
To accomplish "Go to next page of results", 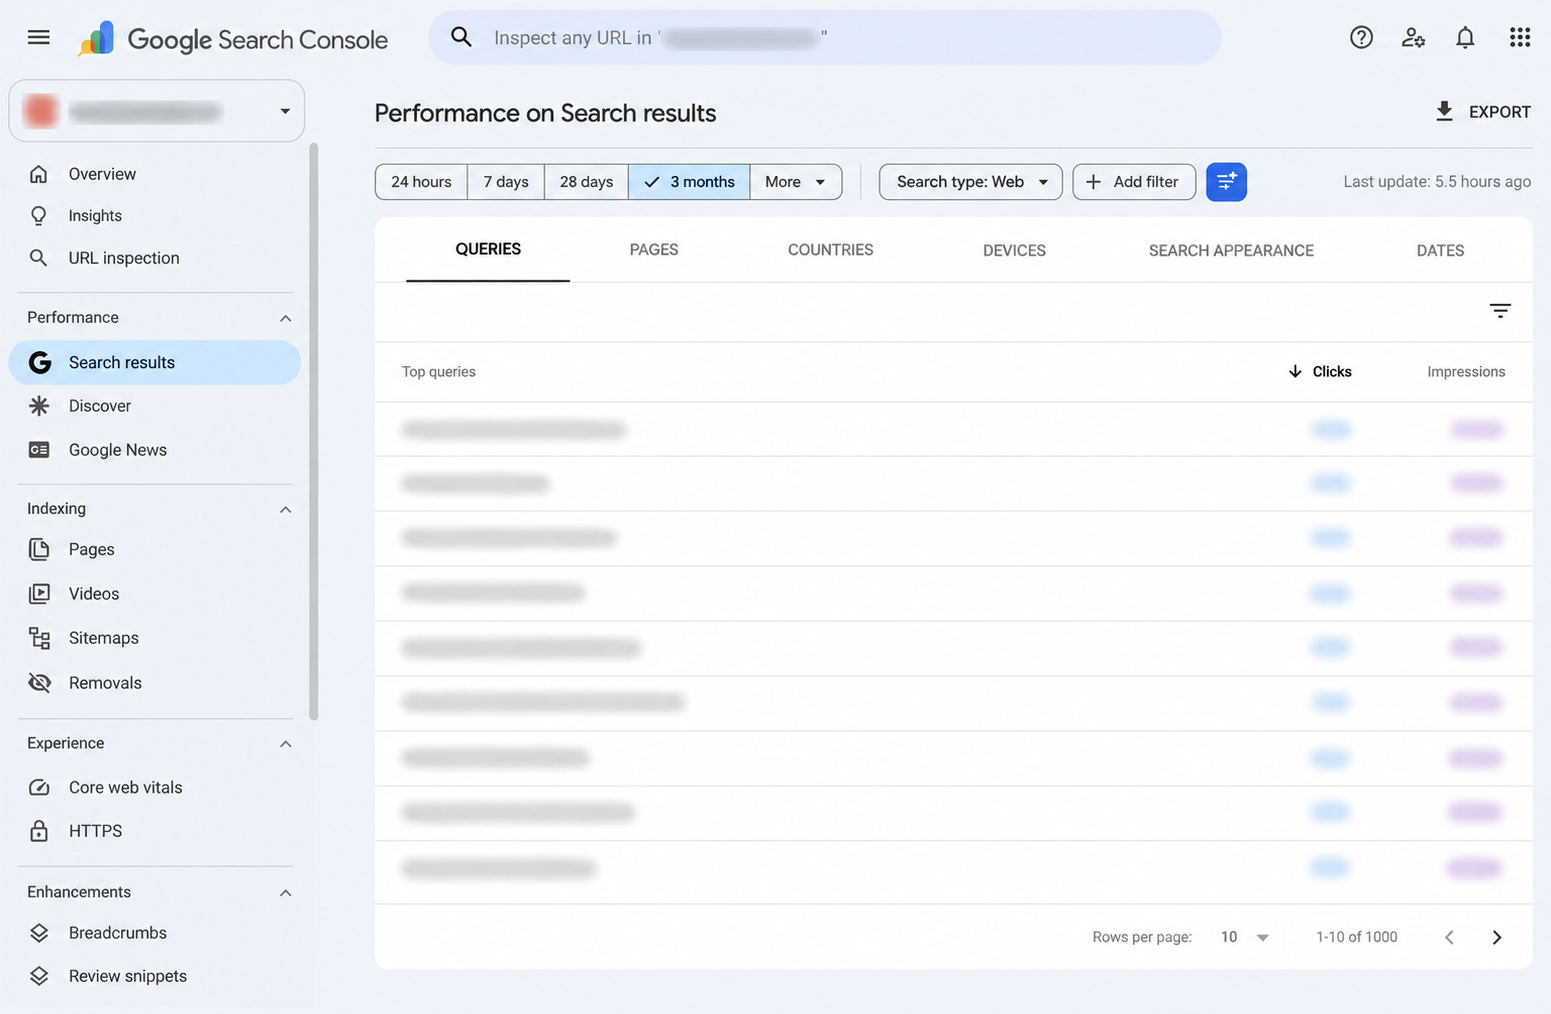I will [1497, 937].
